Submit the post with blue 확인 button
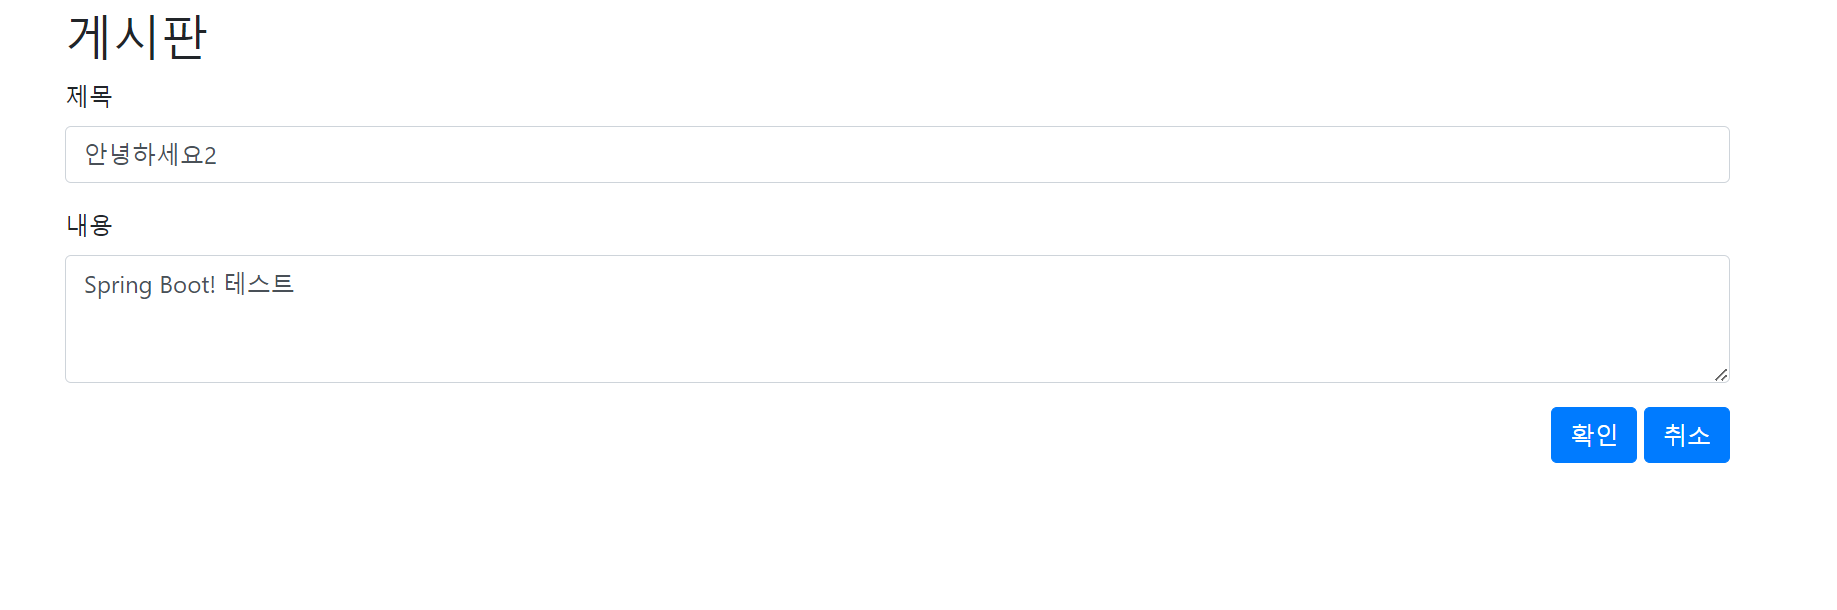The image size is (1837, 610). tap(1593, 435)
